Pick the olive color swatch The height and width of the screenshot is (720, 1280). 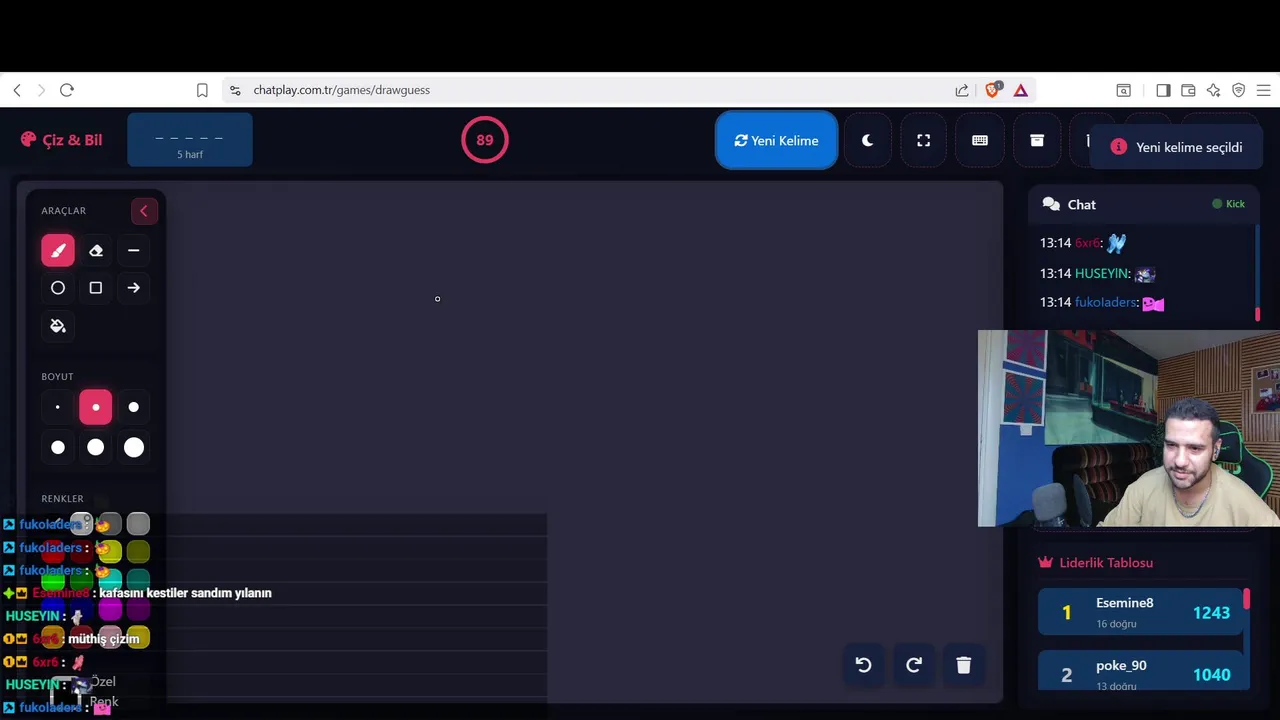pos(138,551)
